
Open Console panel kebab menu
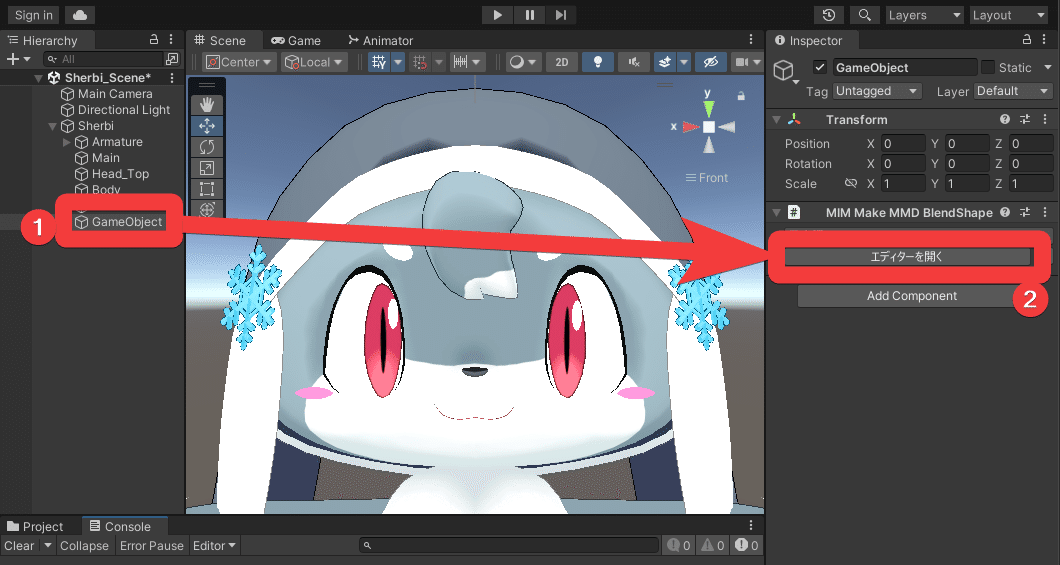point(751,526)
